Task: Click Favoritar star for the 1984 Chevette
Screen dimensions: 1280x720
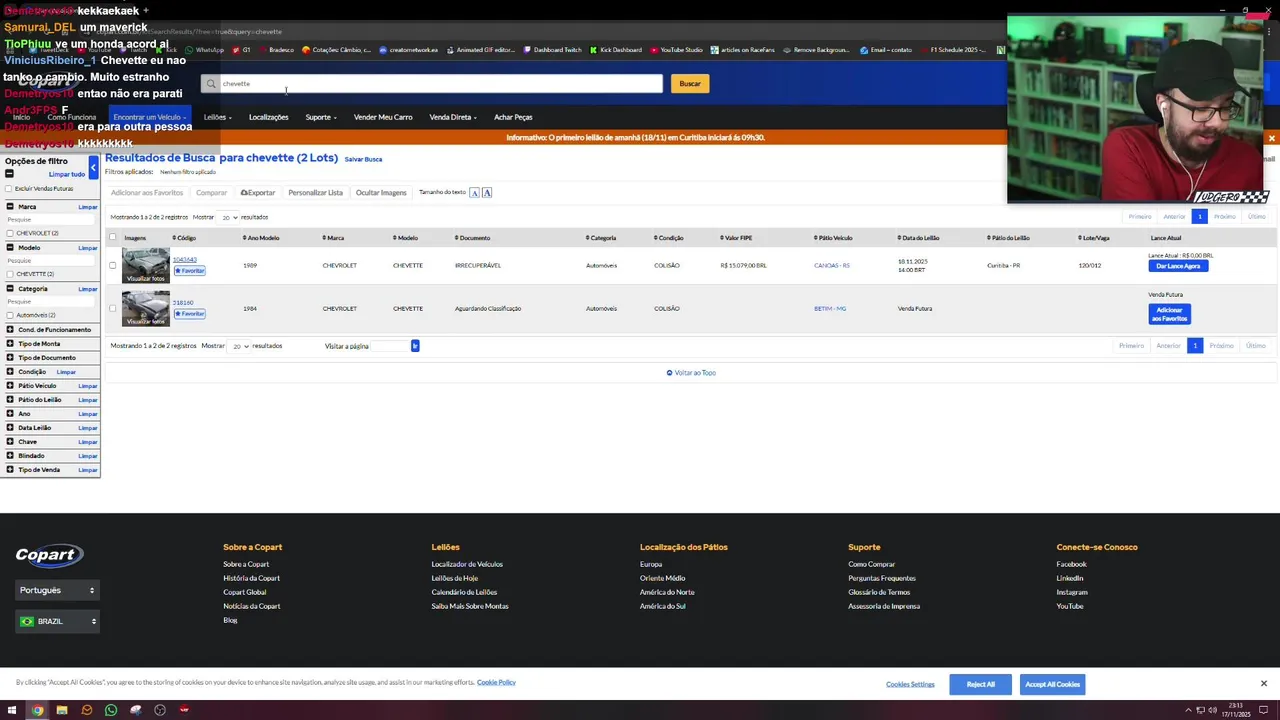Action: (x=189, y=314)
